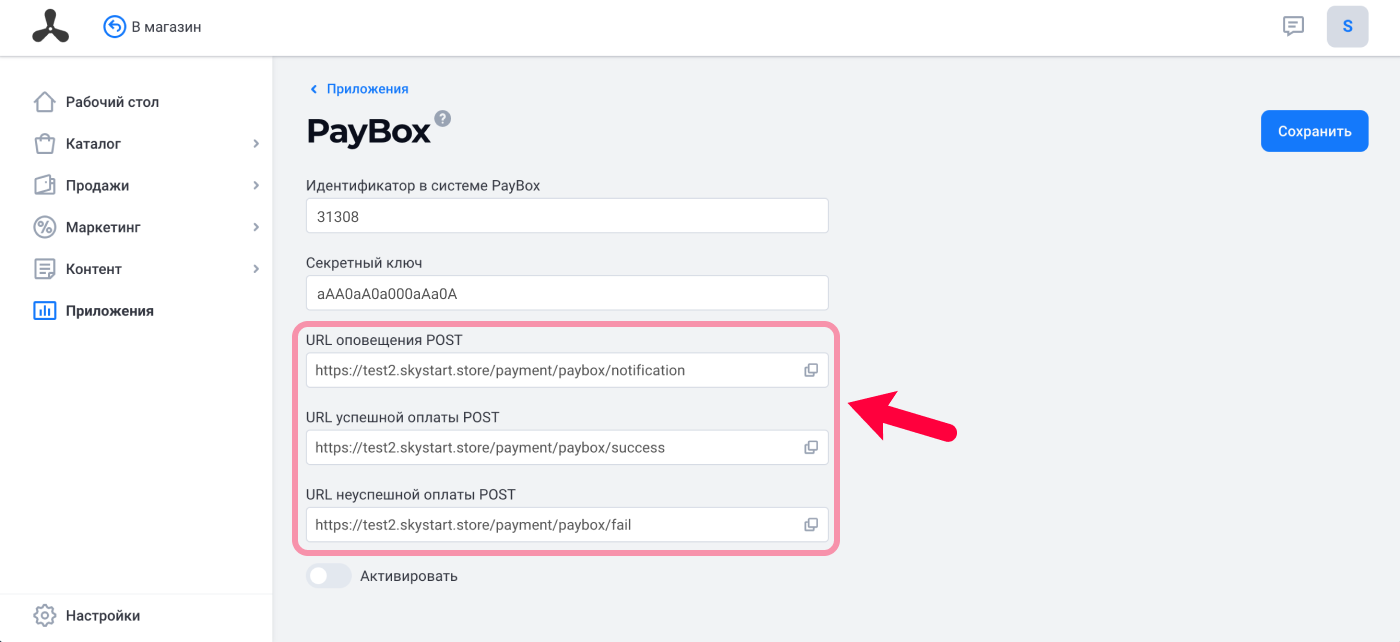The height and width of the screenshot is (642, 1400).
Task: Click the URL неуспешной оплаты POST field
Action: [567, 524]
